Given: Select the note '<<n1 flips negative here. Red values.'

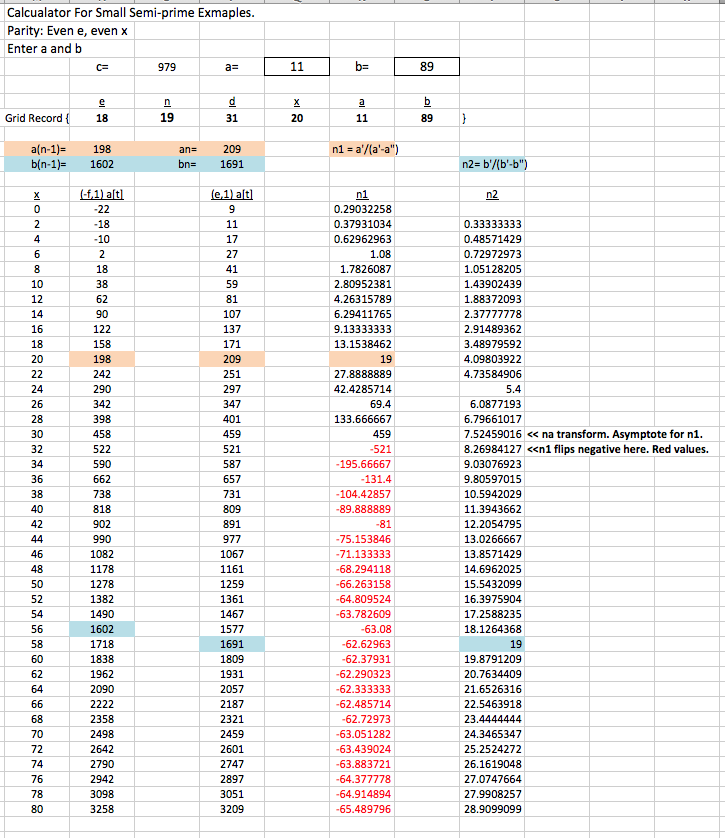Looking at the screenshot, I should 618,449.
